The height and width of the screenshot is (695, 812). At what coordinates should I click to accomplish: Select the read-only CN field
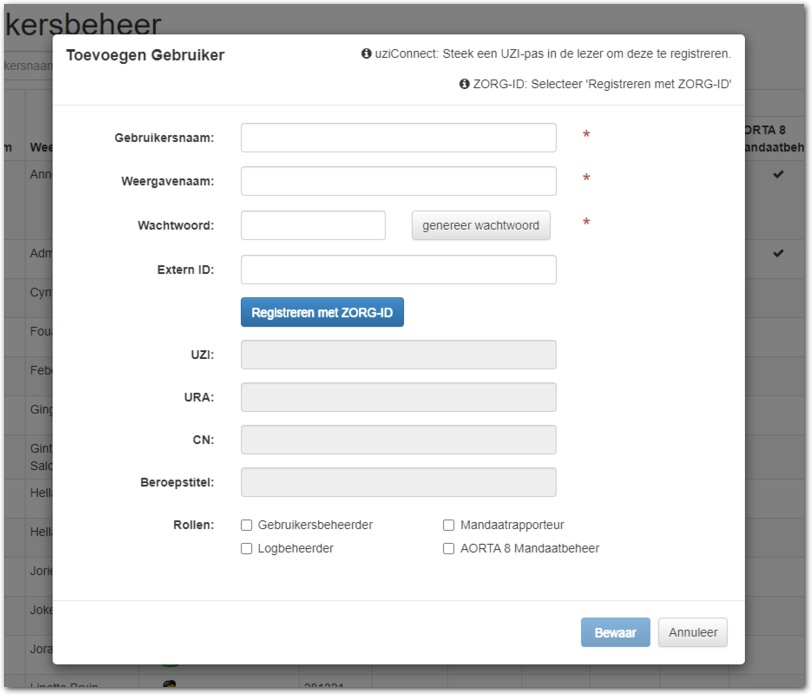click(398, 440)
